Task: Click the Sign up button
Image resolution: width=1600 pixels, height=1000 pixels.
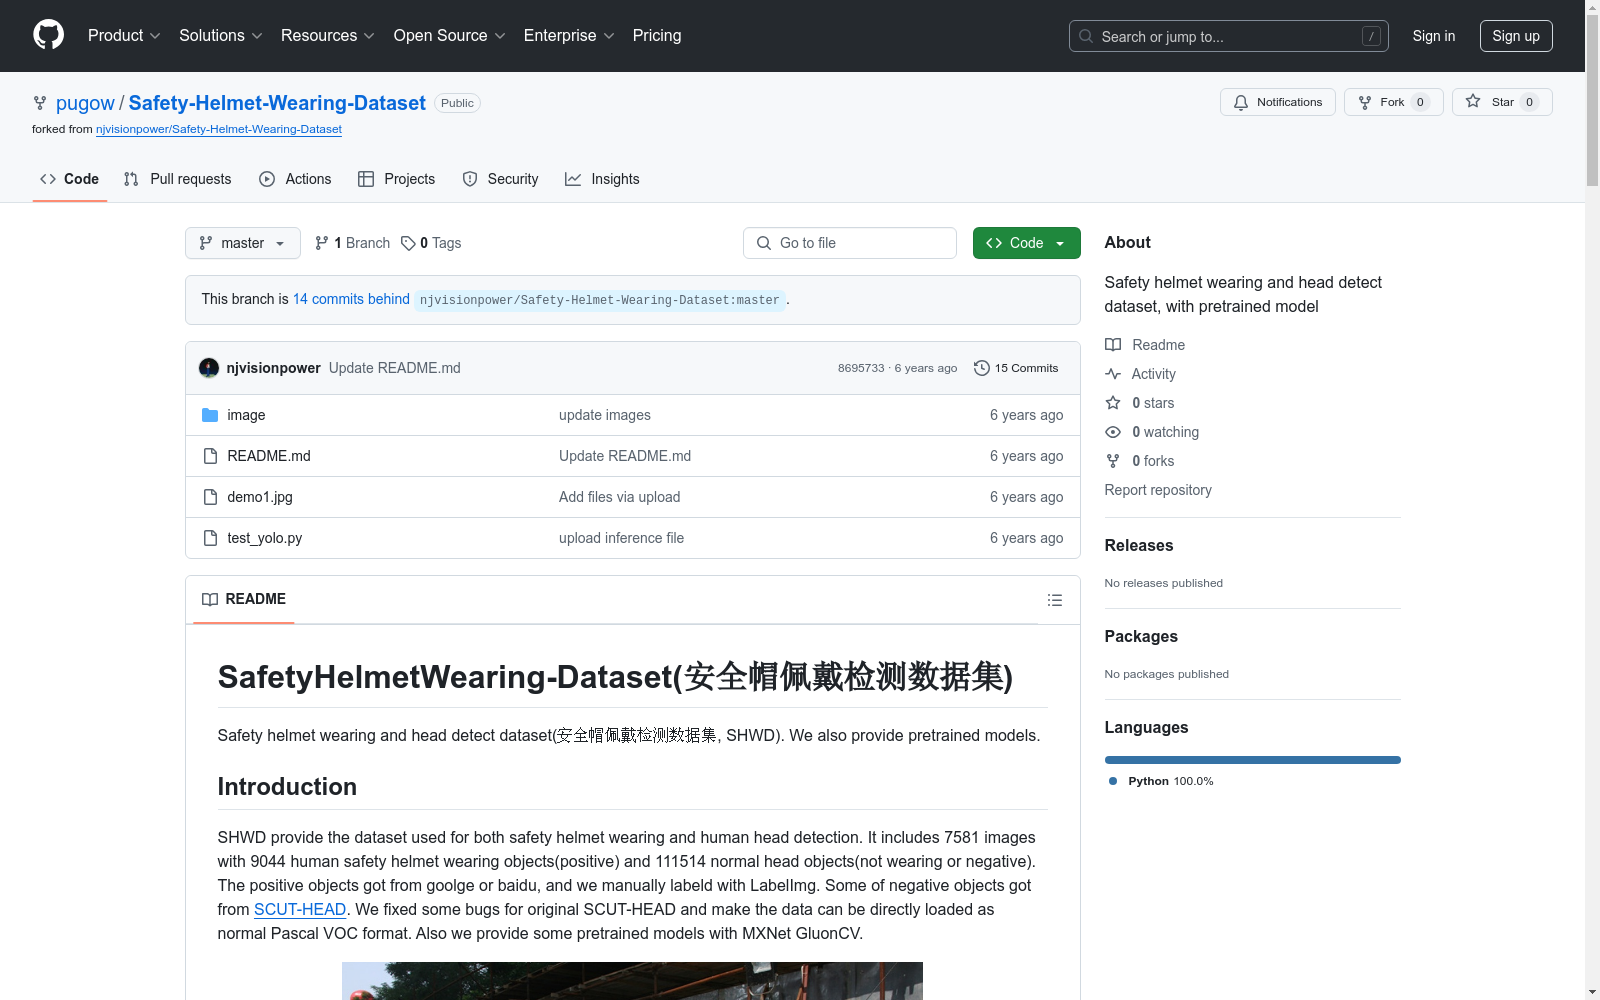Action: pos(1516,36)
